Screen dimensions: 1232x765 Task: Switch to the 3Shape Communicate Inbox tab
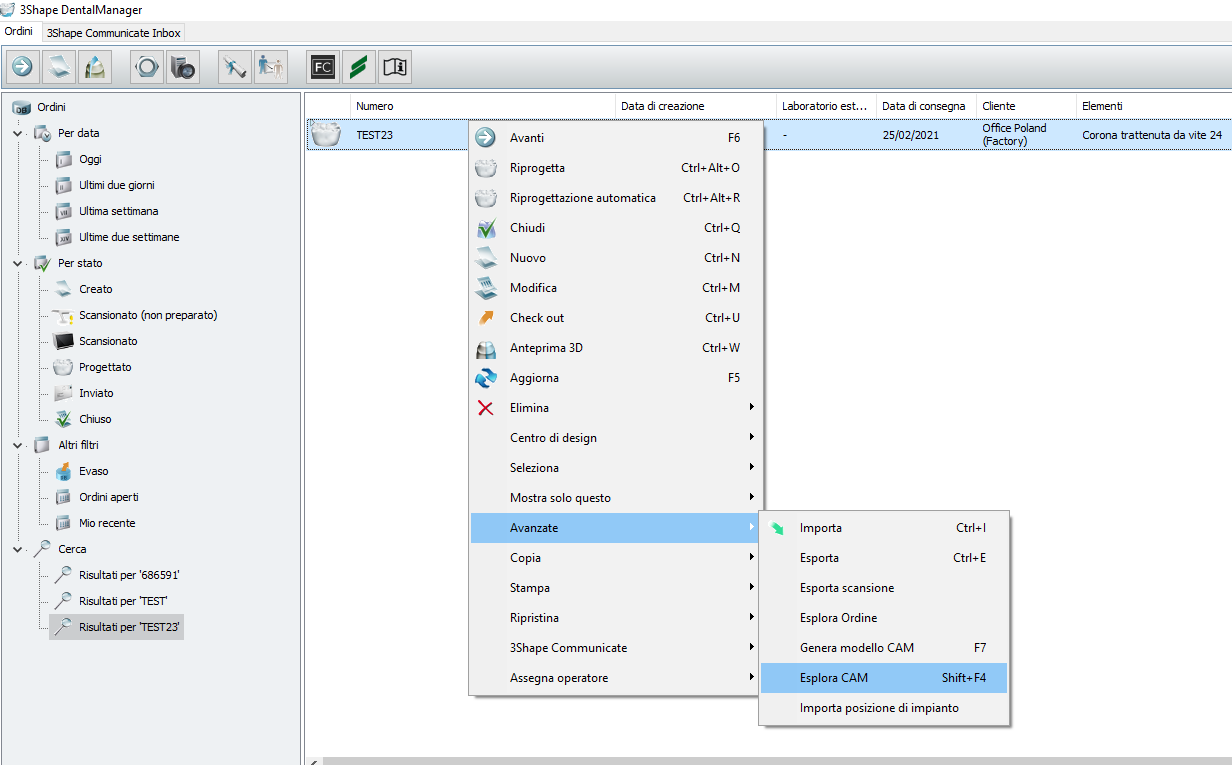(114, 33)
